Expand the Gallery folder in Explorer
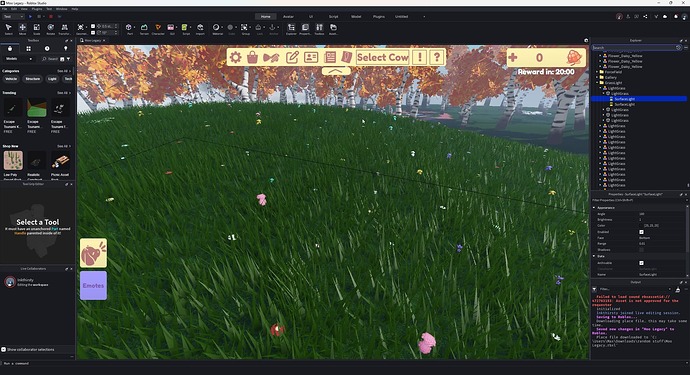Viewport: 690px width, 375px height. tap(597, 77)
